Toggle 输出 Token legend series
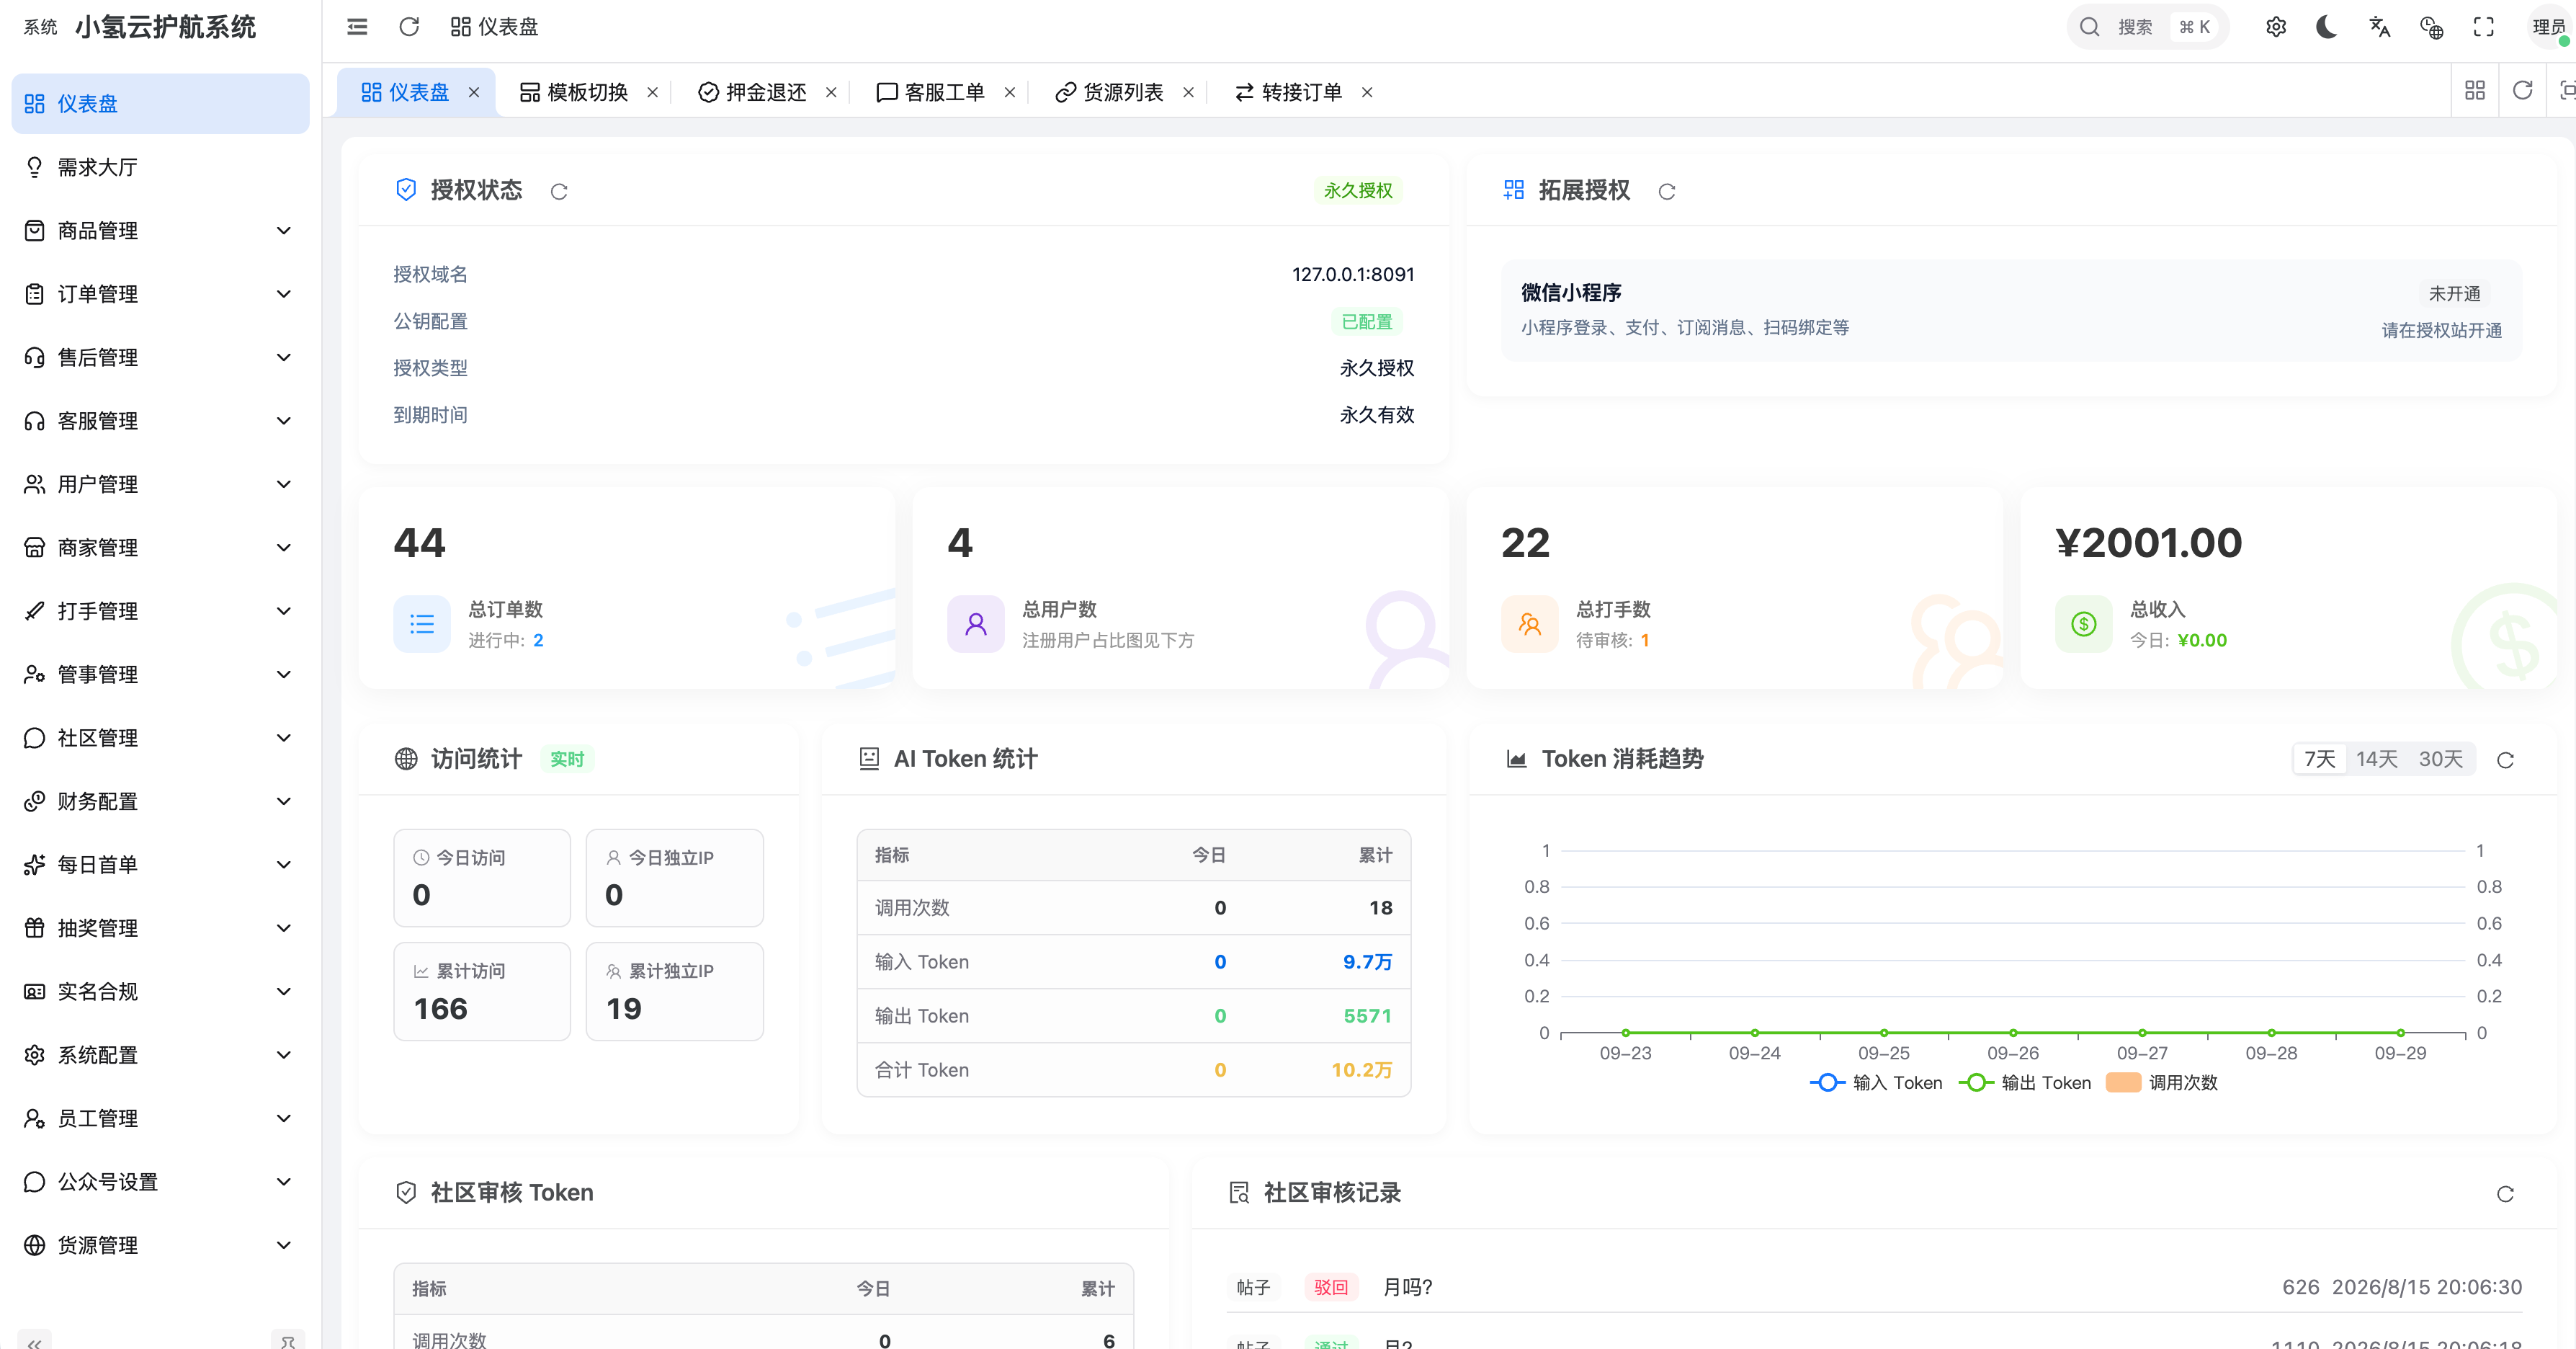This screenshot has width=2576, height=1349. point(2025,1083)
